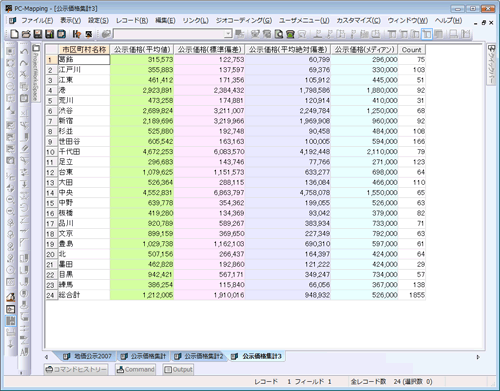This screenshot has height=391, width=500.
Task: Click the 公示価格(平均値) column header
Action: coord(142,50)
